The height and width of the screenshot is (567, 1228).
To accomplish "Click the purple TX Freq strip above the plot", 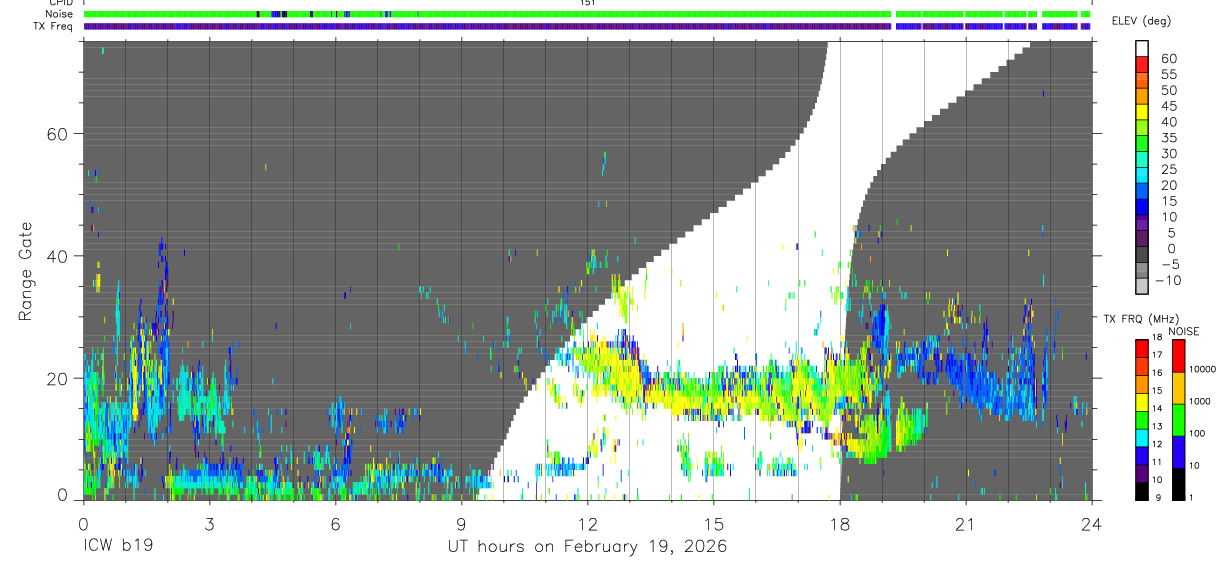I will click(x=587, y=26).
